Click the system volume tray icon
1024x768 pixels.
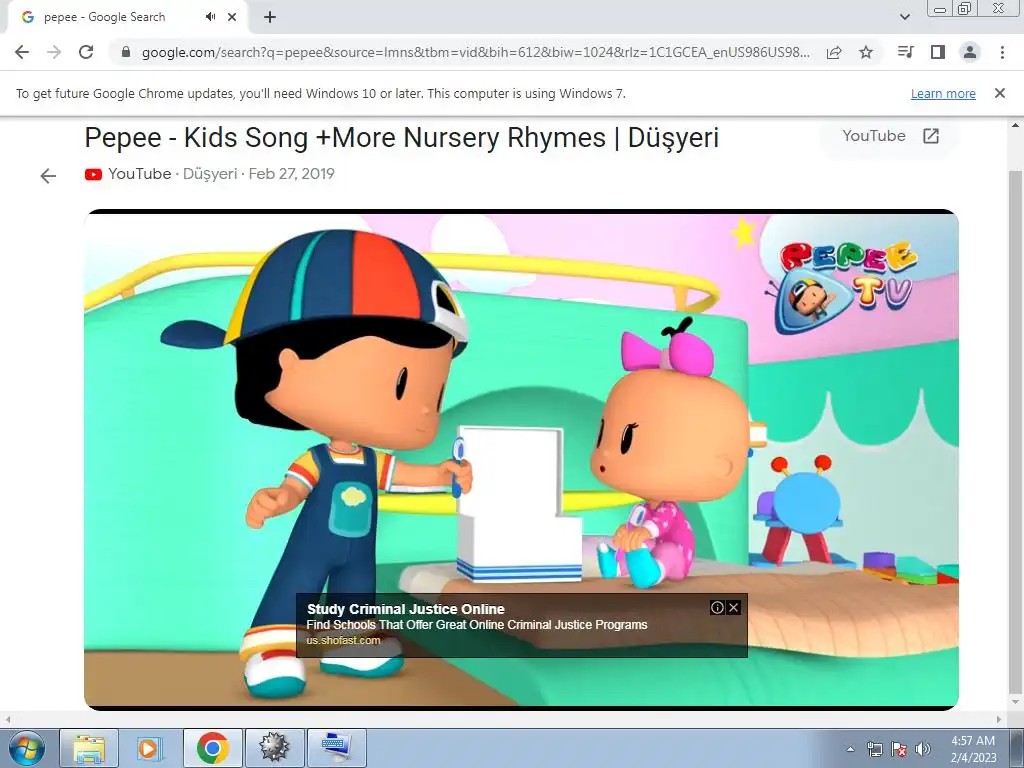click(923, 749)
